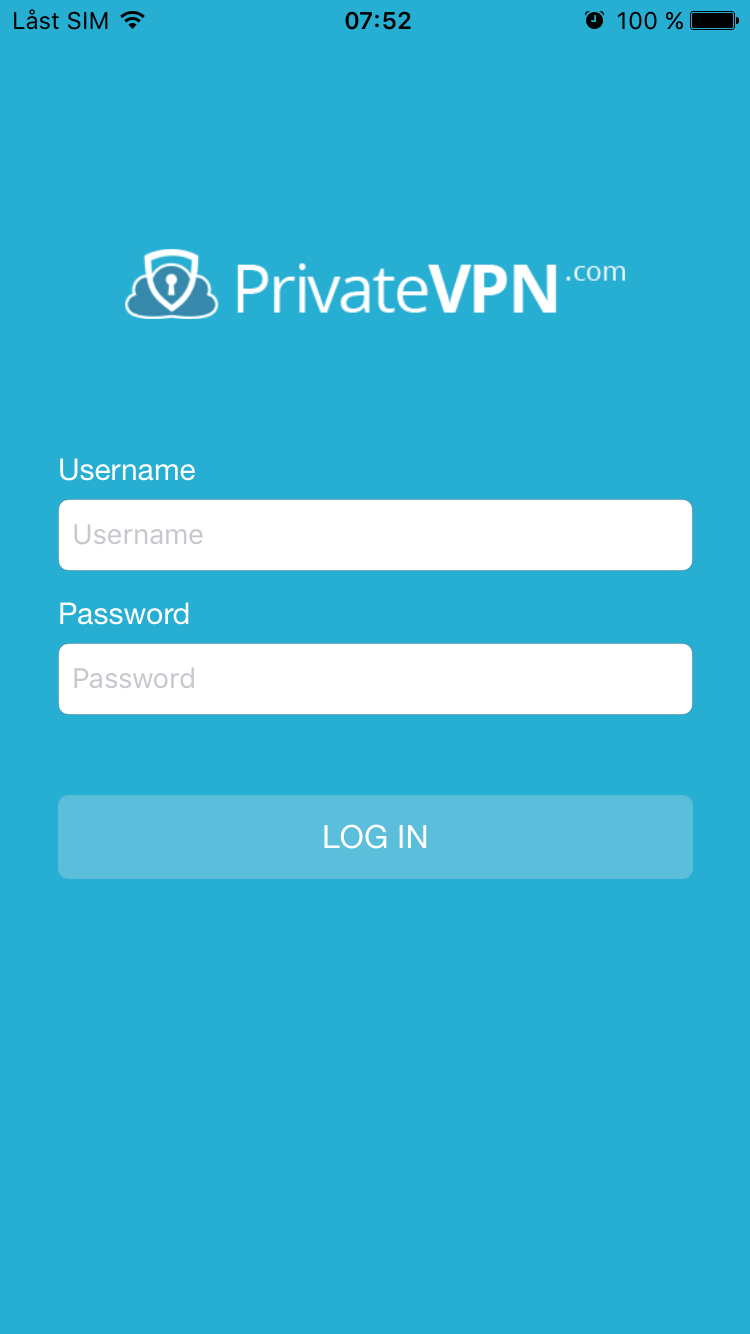The width and height of the screenshot is (750, 1334).
Task: Tap the alarm clock icon in status bar
Action: [x=595, y=20]
